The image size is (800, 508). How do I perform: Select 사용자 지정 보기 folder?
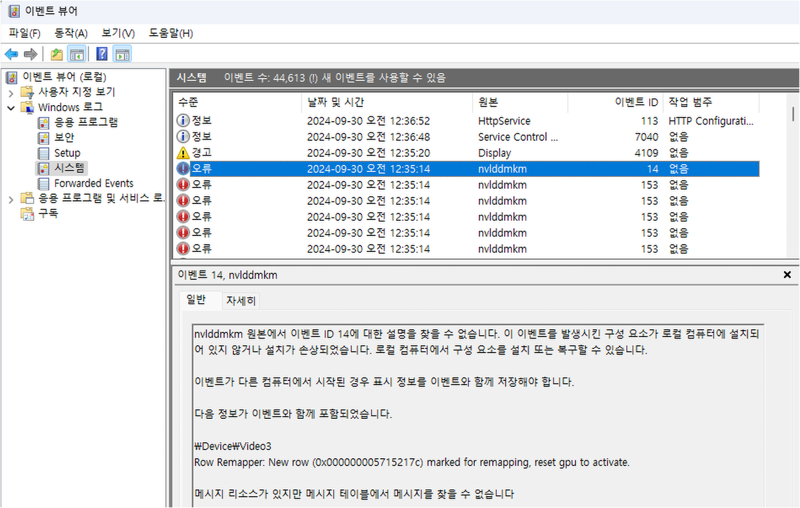tap(77, 92)
